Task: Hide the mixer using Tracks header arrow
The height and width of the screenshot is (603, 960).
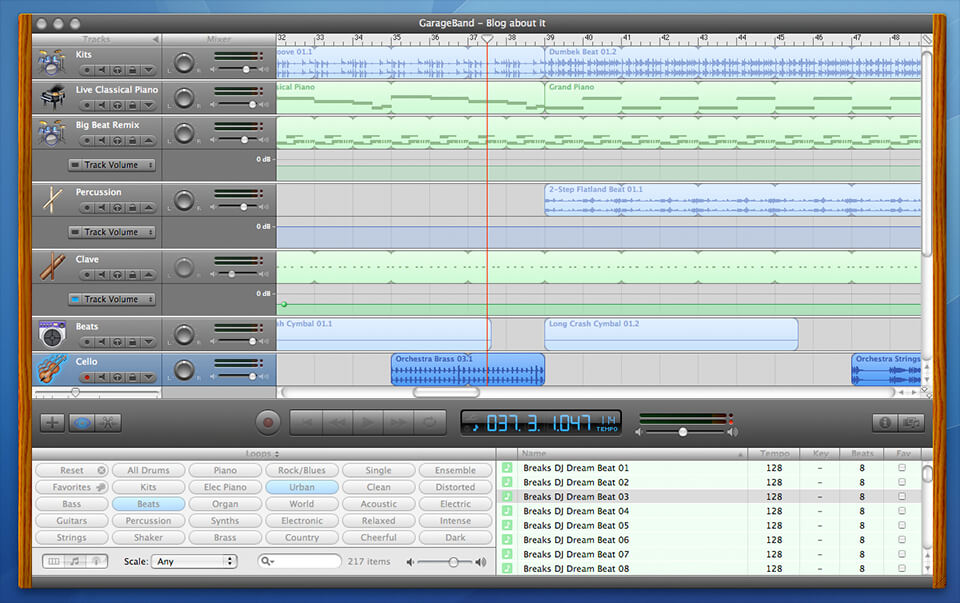Action: (156, 39)
